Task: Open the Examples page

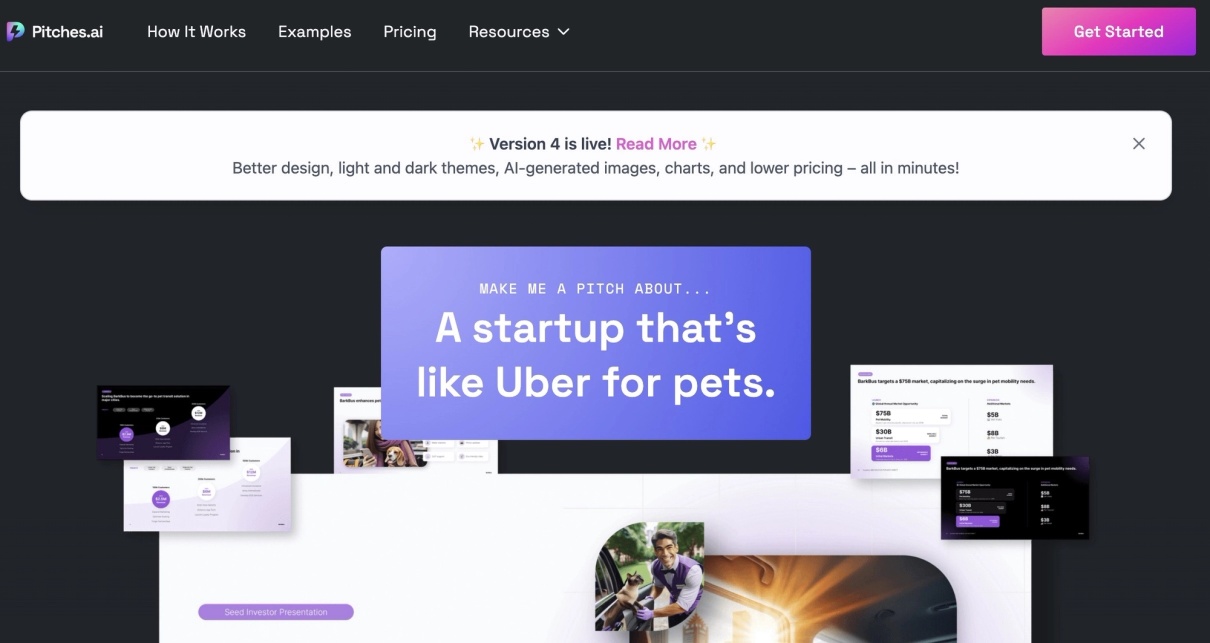Action: pyautogui.click(x=315, y=32)
